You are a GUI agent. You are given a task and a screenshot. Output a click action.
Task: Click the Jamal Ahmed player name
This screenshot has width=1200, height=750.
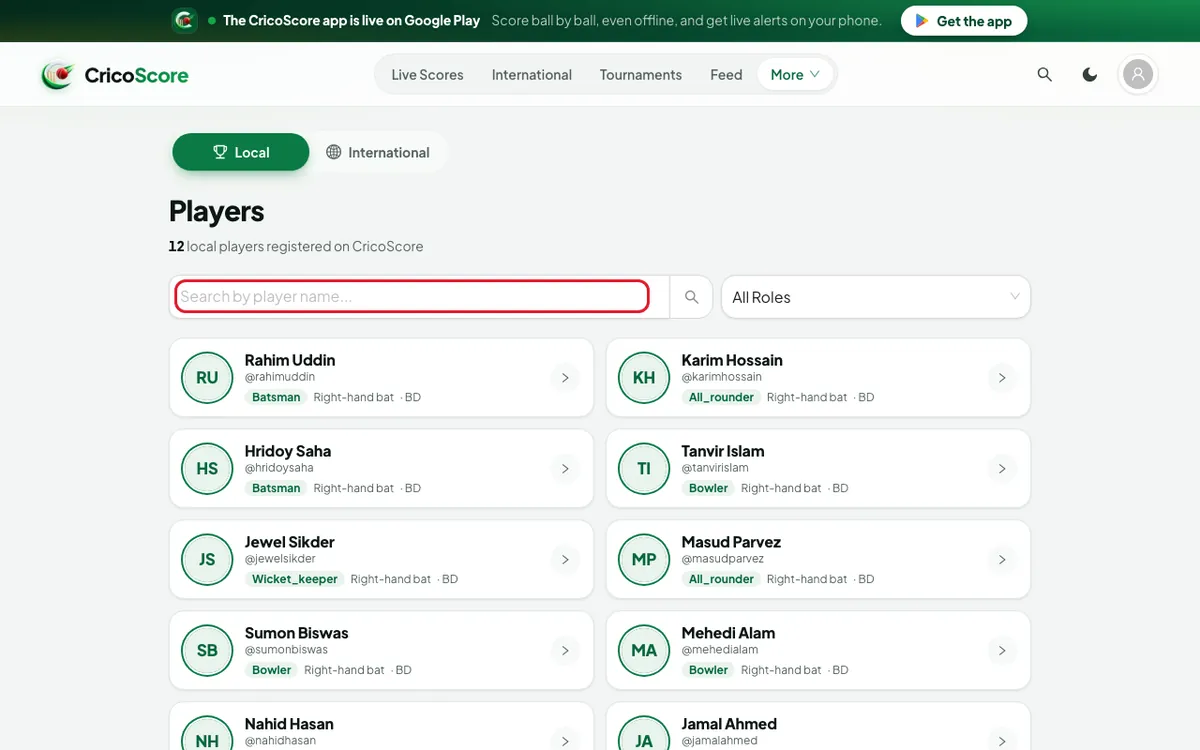(x=729, y=724)
